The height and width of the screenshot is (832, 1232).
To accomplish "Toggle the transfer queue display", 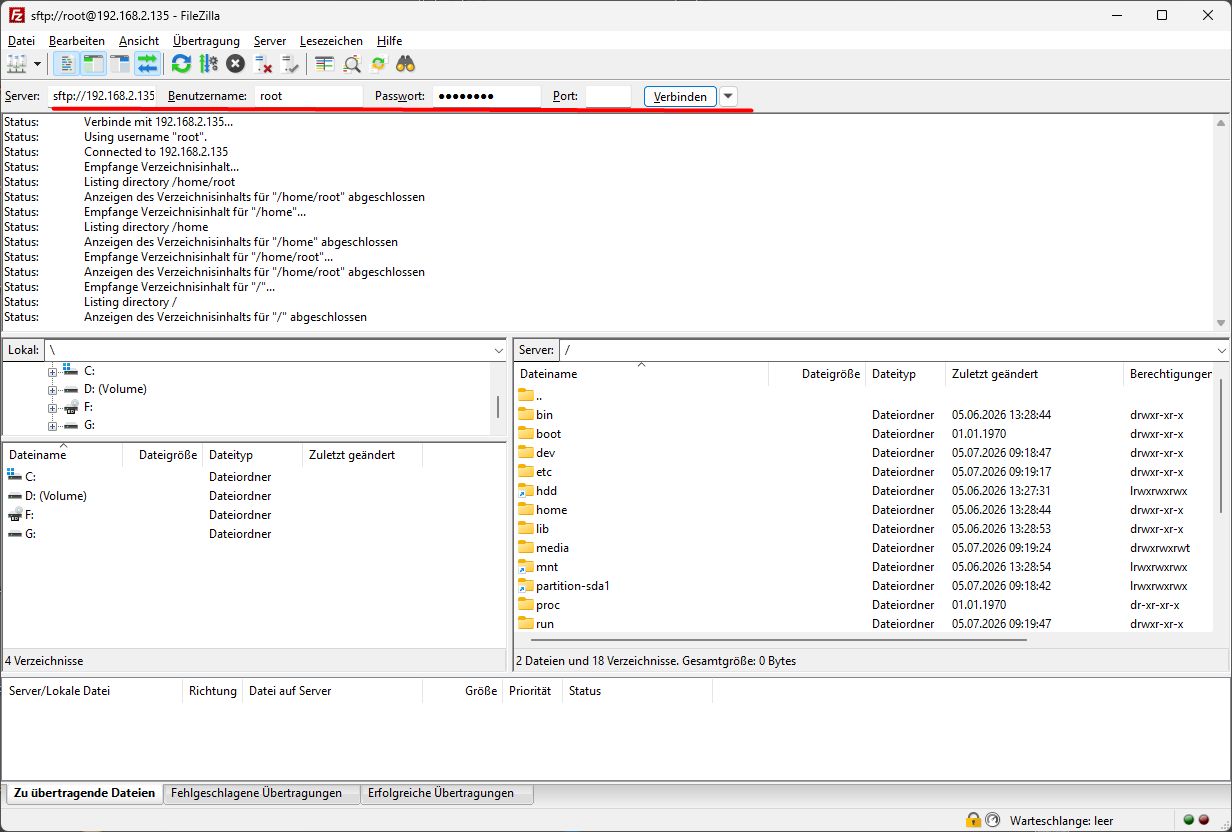I will coord(148,64).
